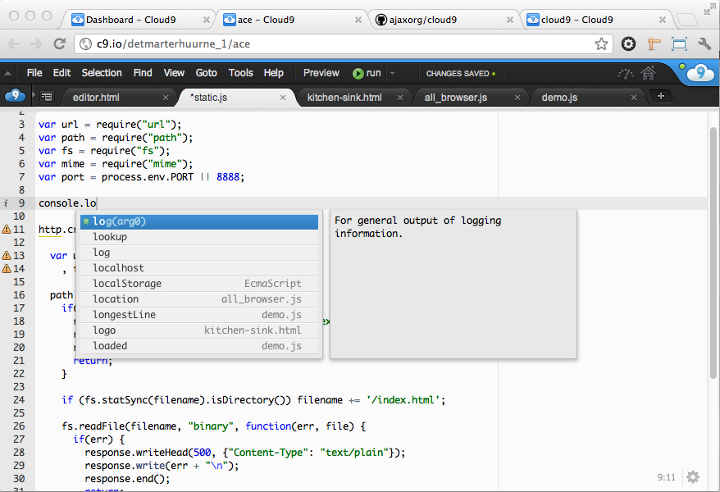
Task: Add a new editor tab with plus
Action: pos(661,96)
